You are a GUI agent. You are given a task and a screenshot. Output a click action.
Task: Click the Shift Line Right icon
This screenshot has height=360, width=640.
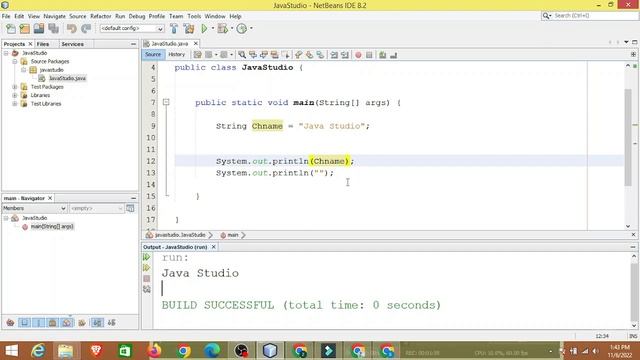click(345, 55)
